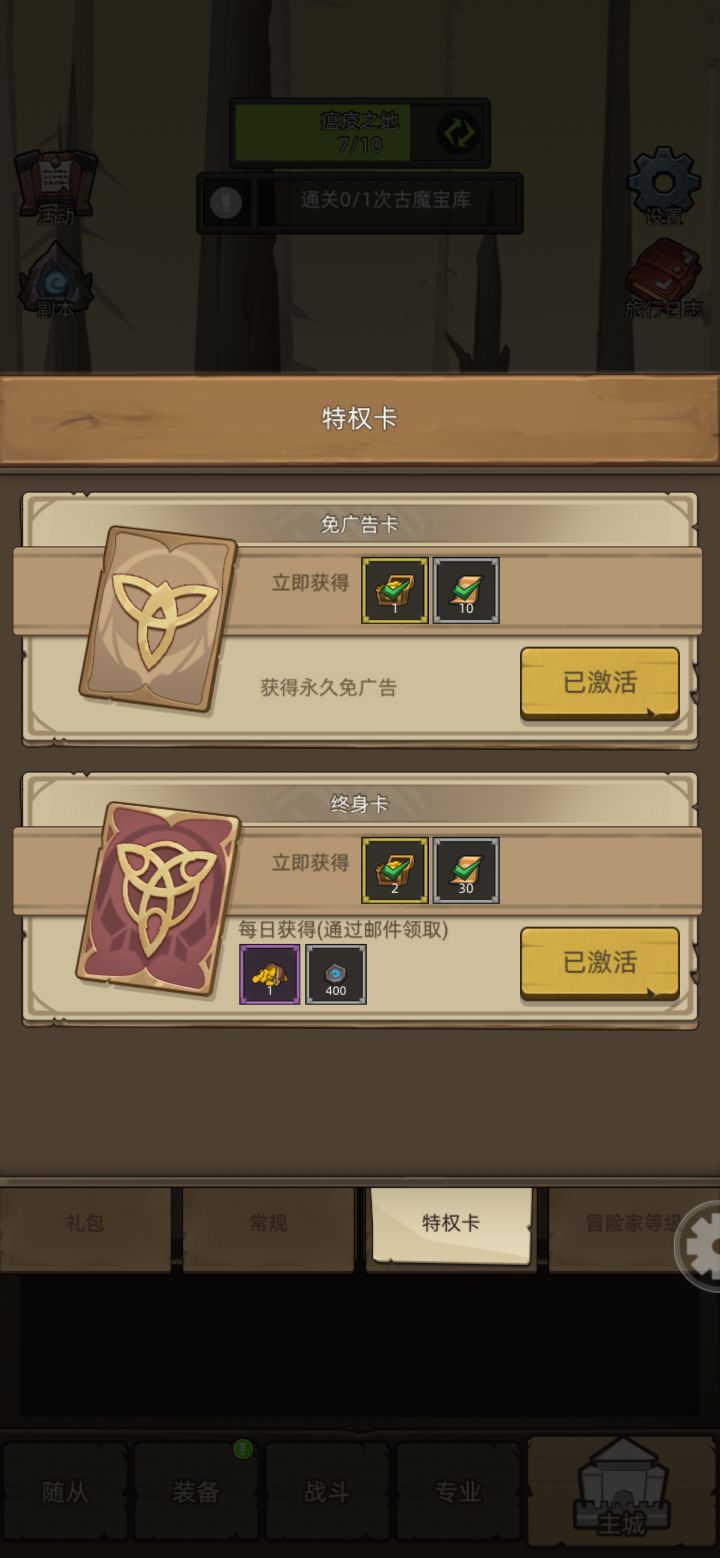Inspect the 400 blue gem daily reward

pyautogui.click(x=336, y=974)
